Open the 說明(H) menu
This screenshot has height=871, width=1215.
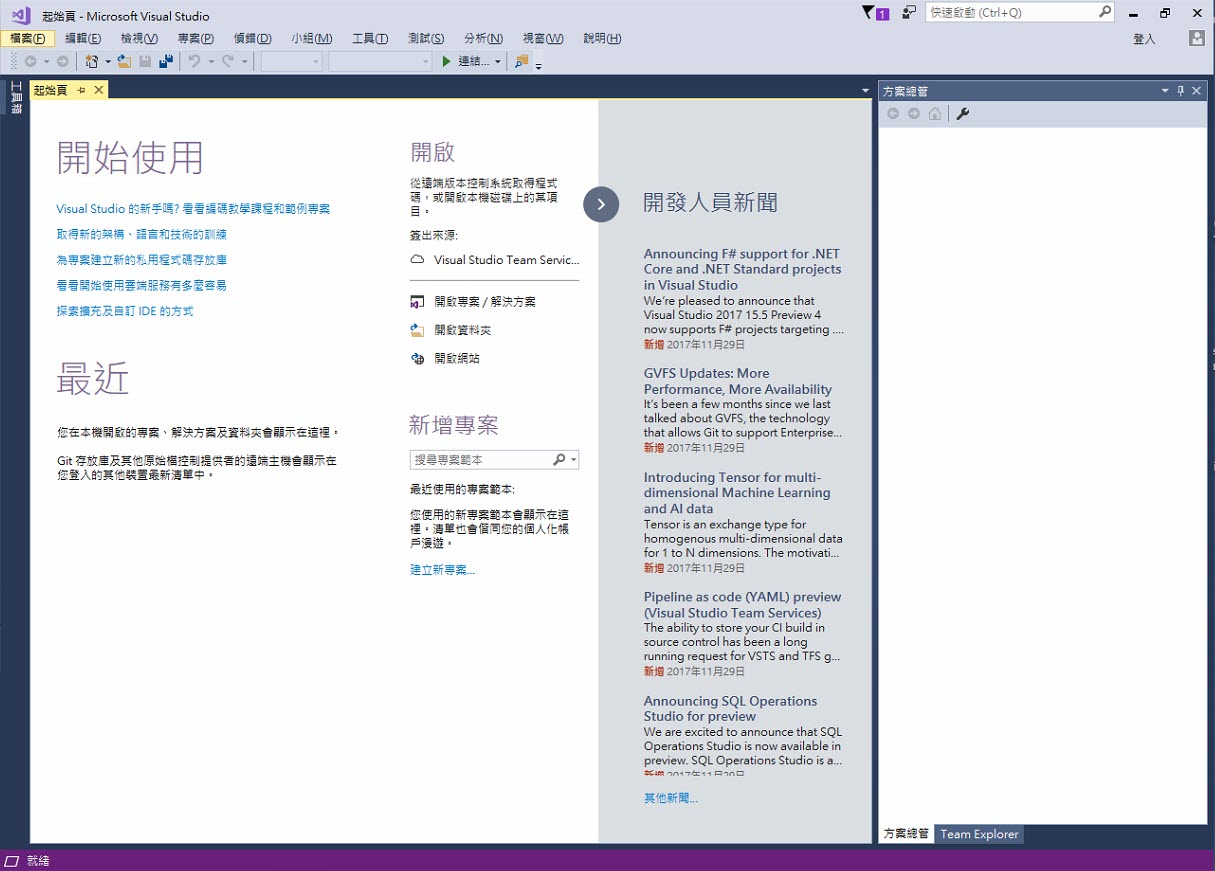point(602,38)
